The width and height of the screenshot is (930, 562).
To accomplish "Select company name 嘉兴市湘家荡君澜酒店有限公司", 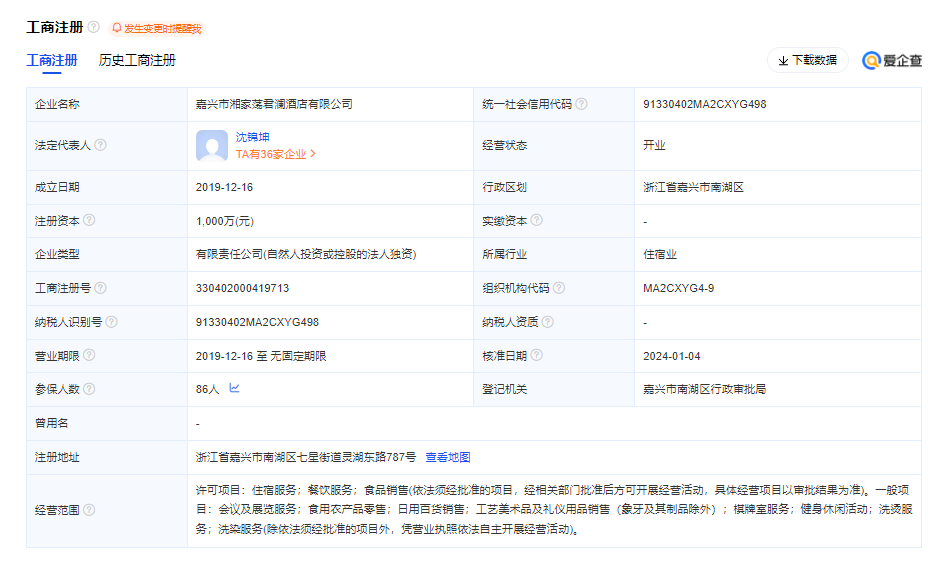I will tap(274, 104).
